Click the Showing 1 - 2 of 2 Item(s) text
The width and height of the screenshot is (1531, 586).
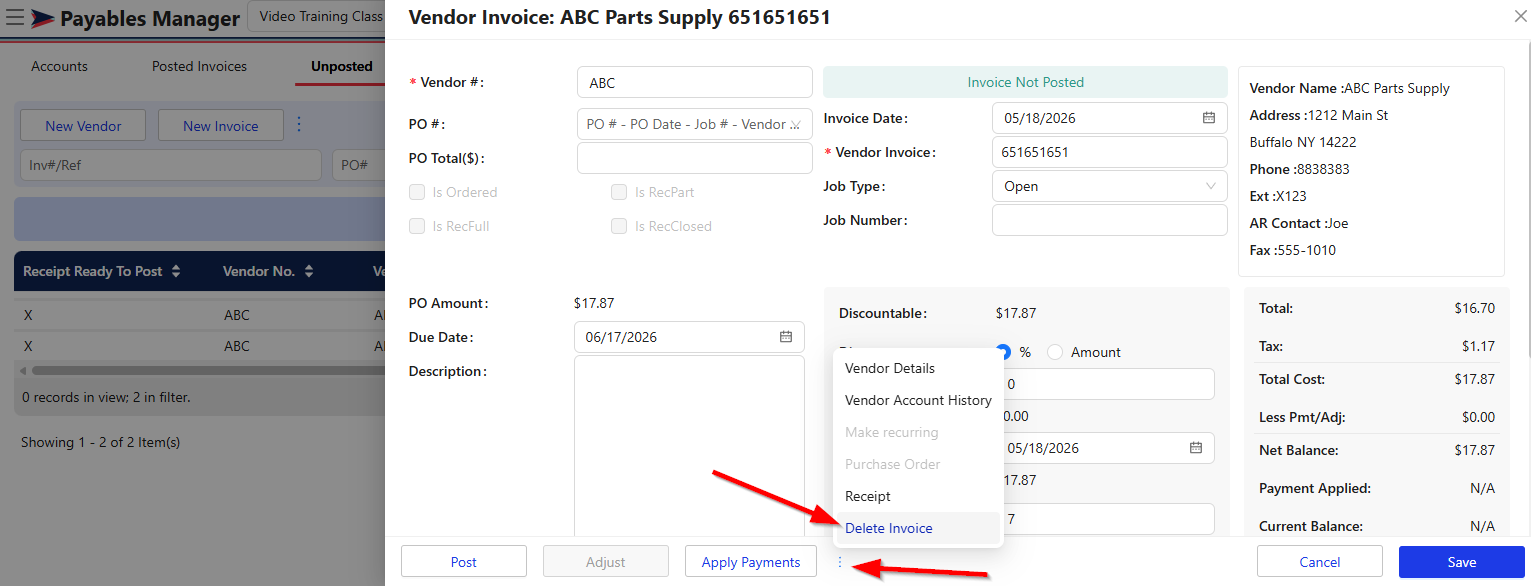(x=101, y=442)
